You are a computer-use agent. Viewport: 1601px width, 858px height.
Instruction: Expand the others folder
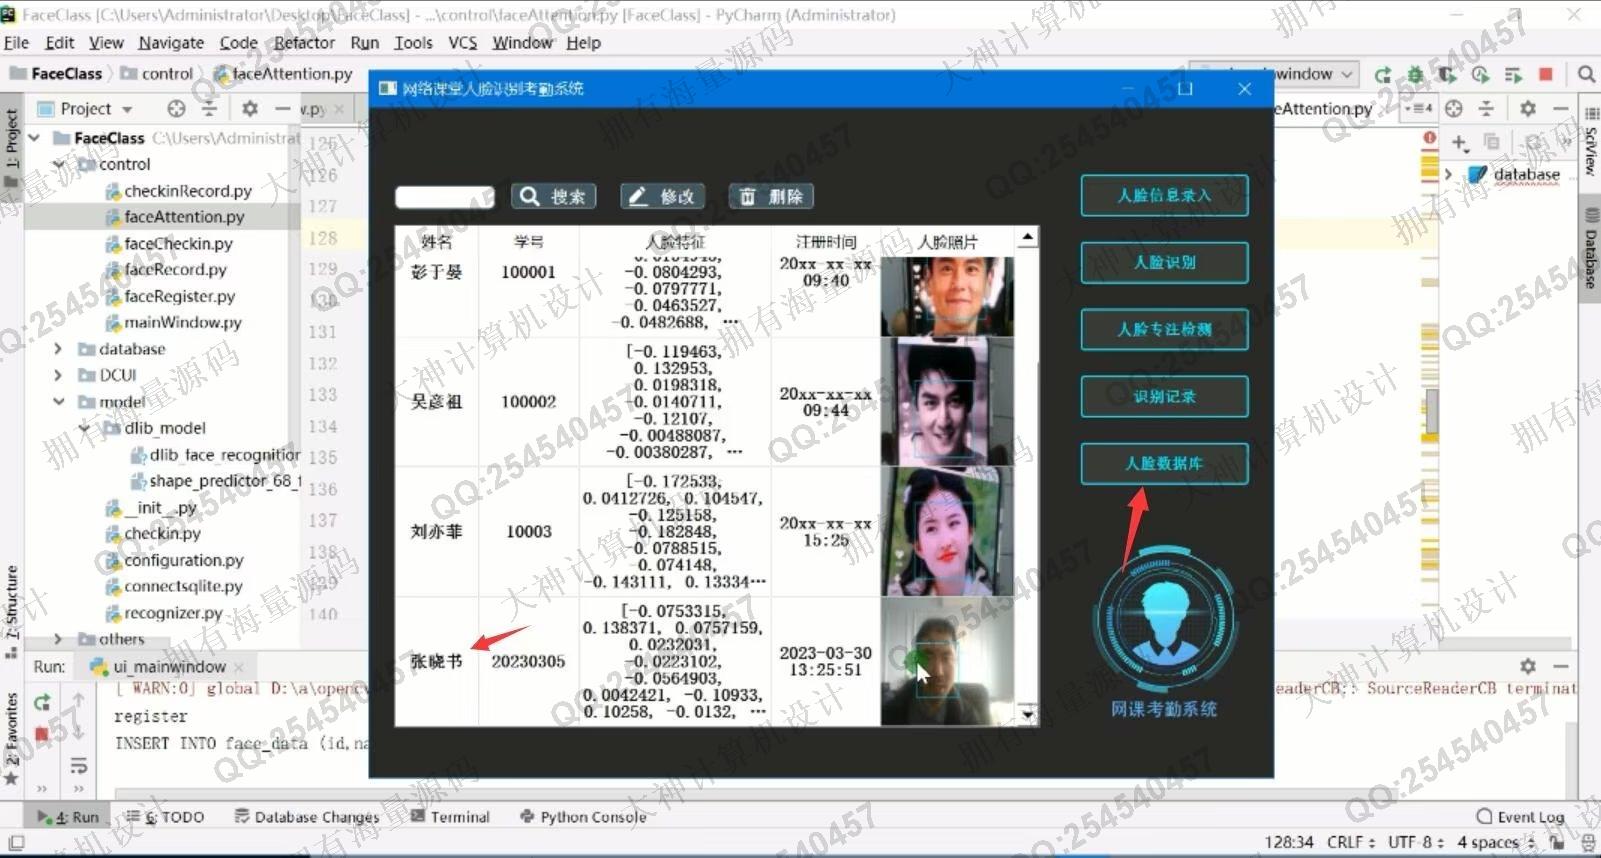tap(59, 639)
